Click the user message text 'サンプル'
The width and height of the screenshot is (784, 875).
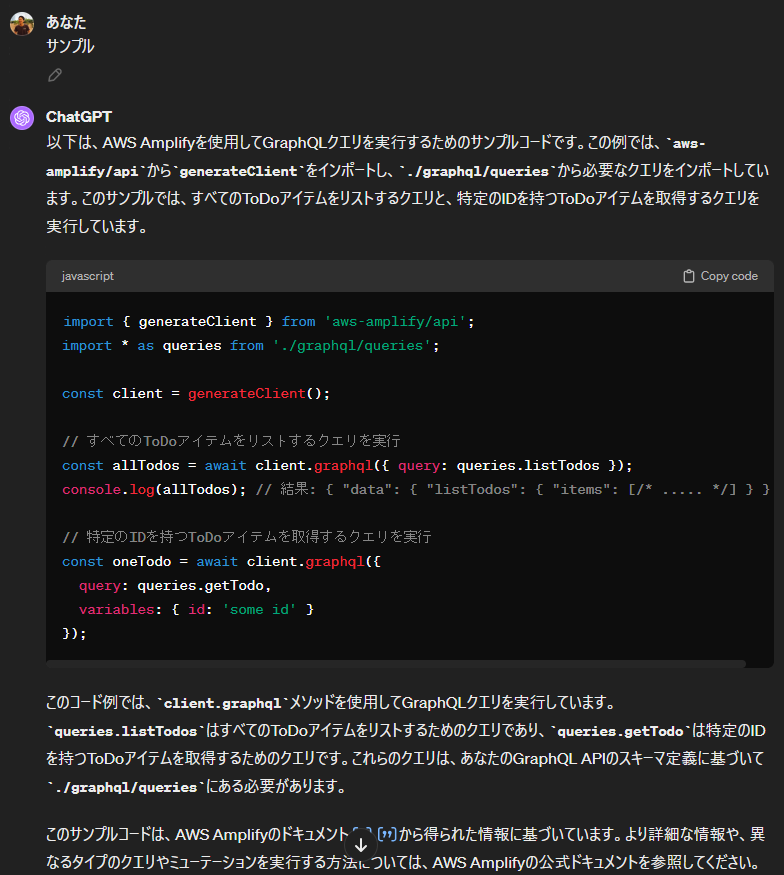click(70, 46)
